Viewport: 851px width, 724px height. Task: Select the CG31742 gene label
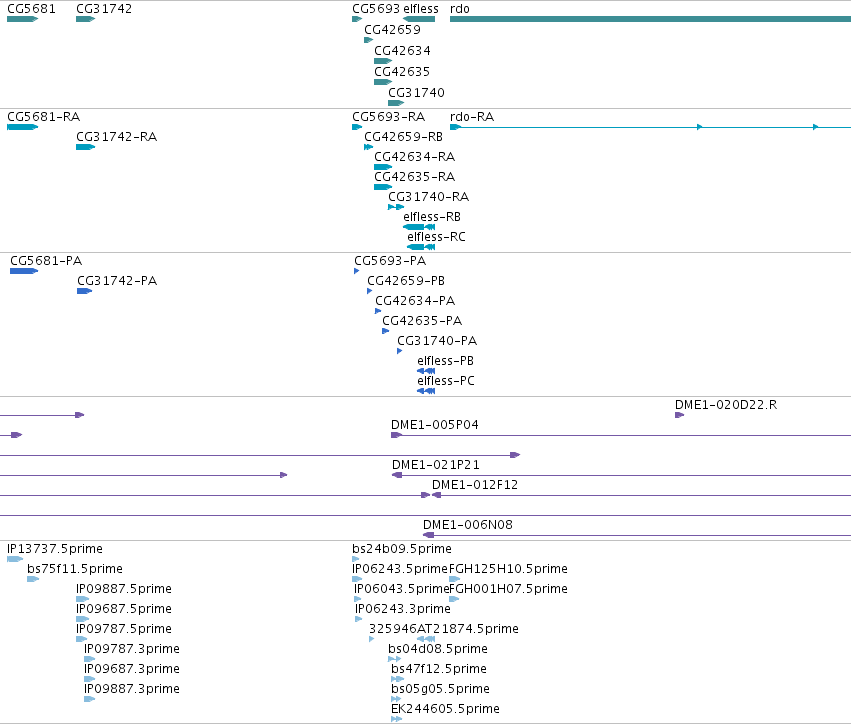pyautogui.click(x=104, y=9)
